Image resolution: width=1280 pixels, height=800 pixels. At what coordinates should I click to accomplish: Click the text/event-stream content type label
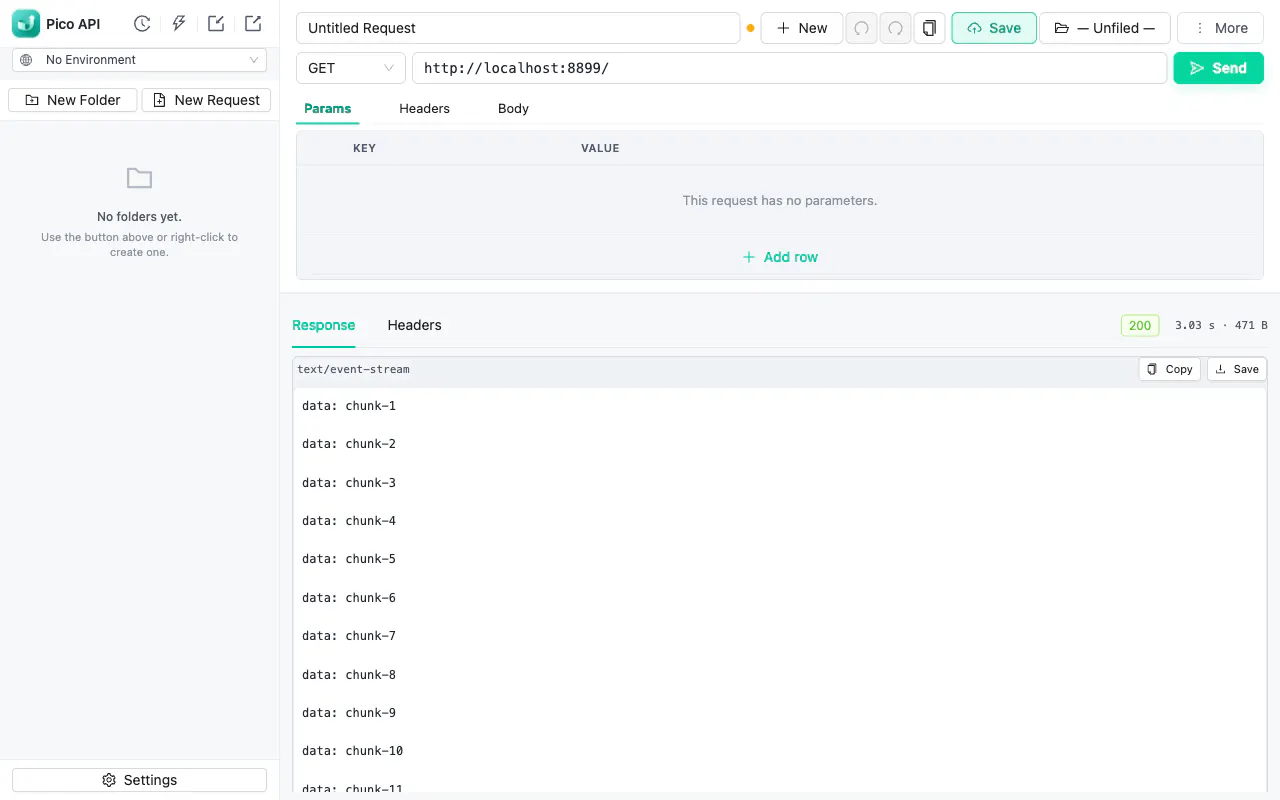tap(353, 369)
